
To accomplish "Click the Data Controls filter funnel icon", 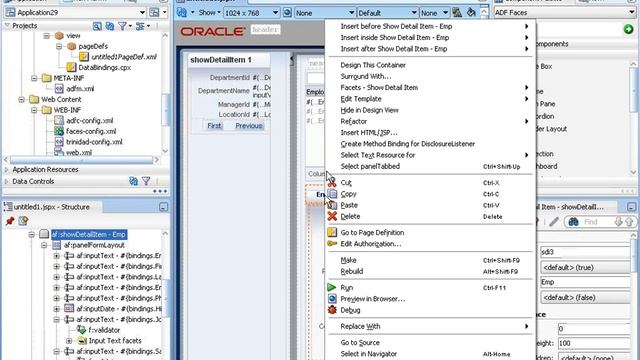I will 146,181.
